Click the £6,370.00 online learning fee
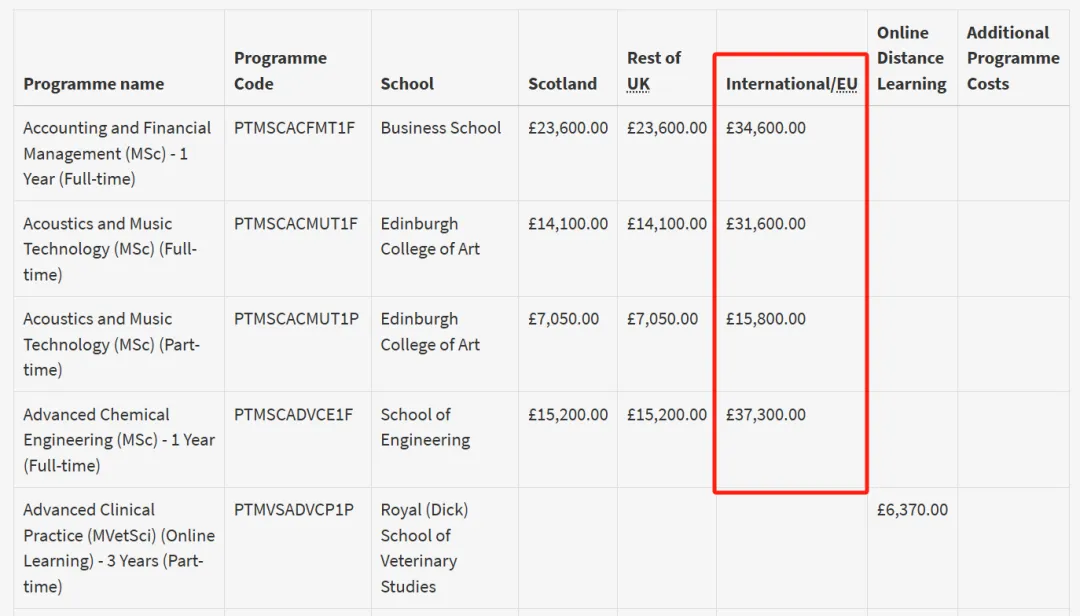The height and width of the screenshot is (616, 1080). click(x=912, y=510)
